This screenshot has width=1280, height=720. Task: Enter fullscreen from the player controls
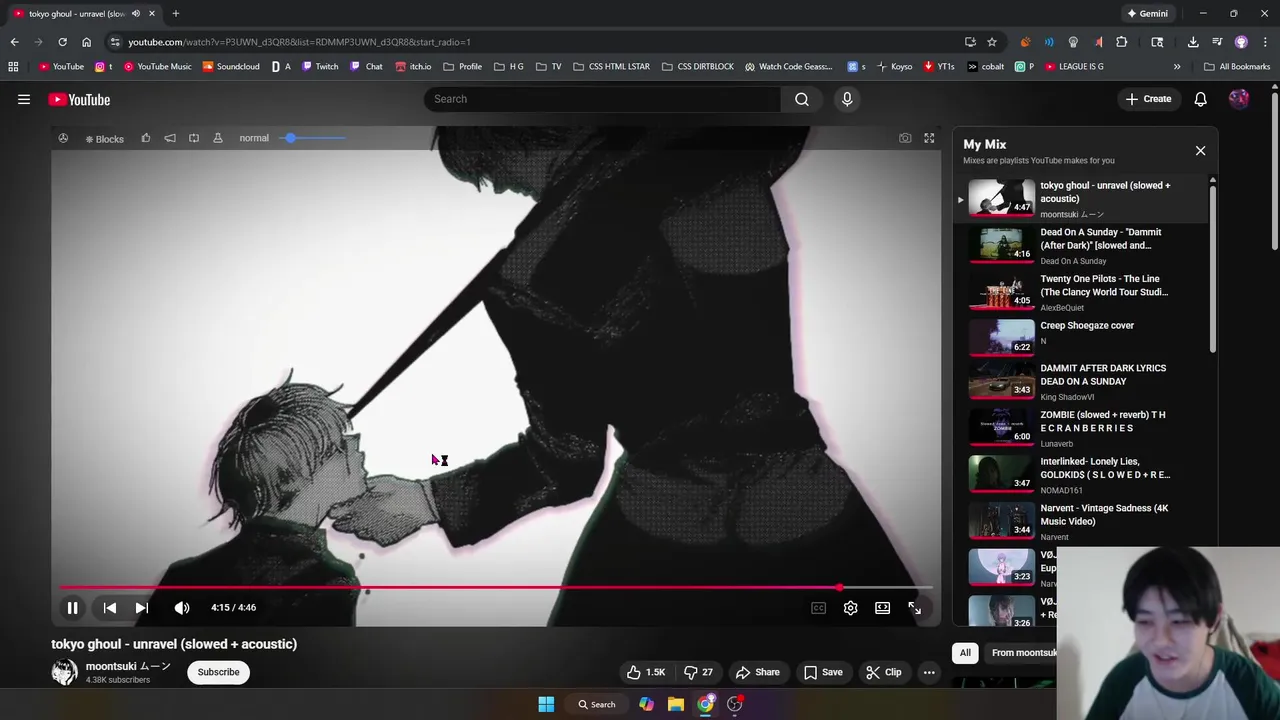click(x=914, y=607)
